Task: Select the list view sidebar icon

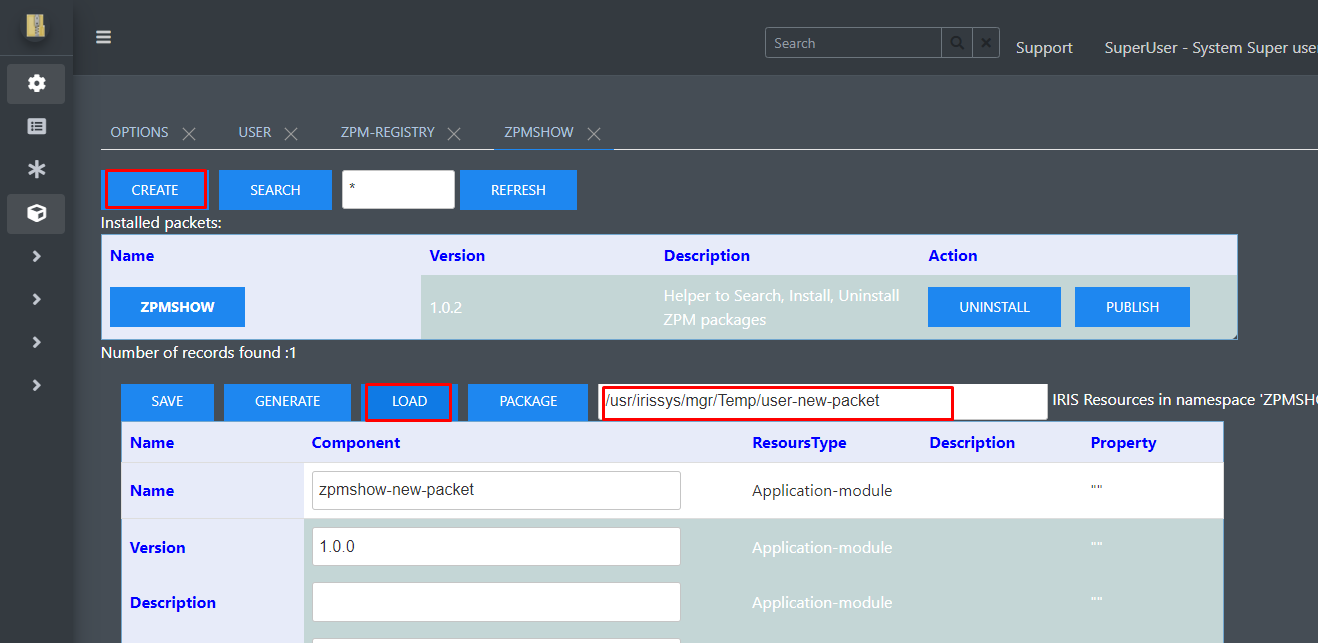Action: point(36,127)
